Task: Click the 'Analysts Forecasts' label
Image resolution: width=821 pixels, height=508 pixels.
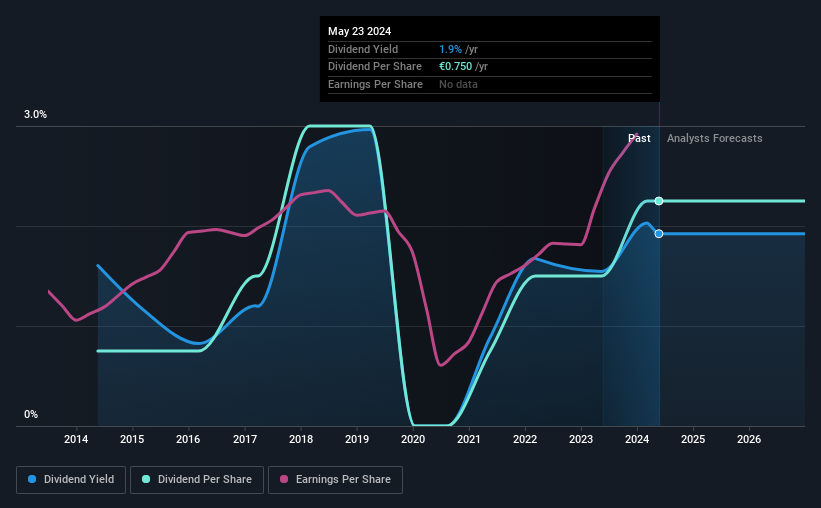Action: [x=715, y=138]
